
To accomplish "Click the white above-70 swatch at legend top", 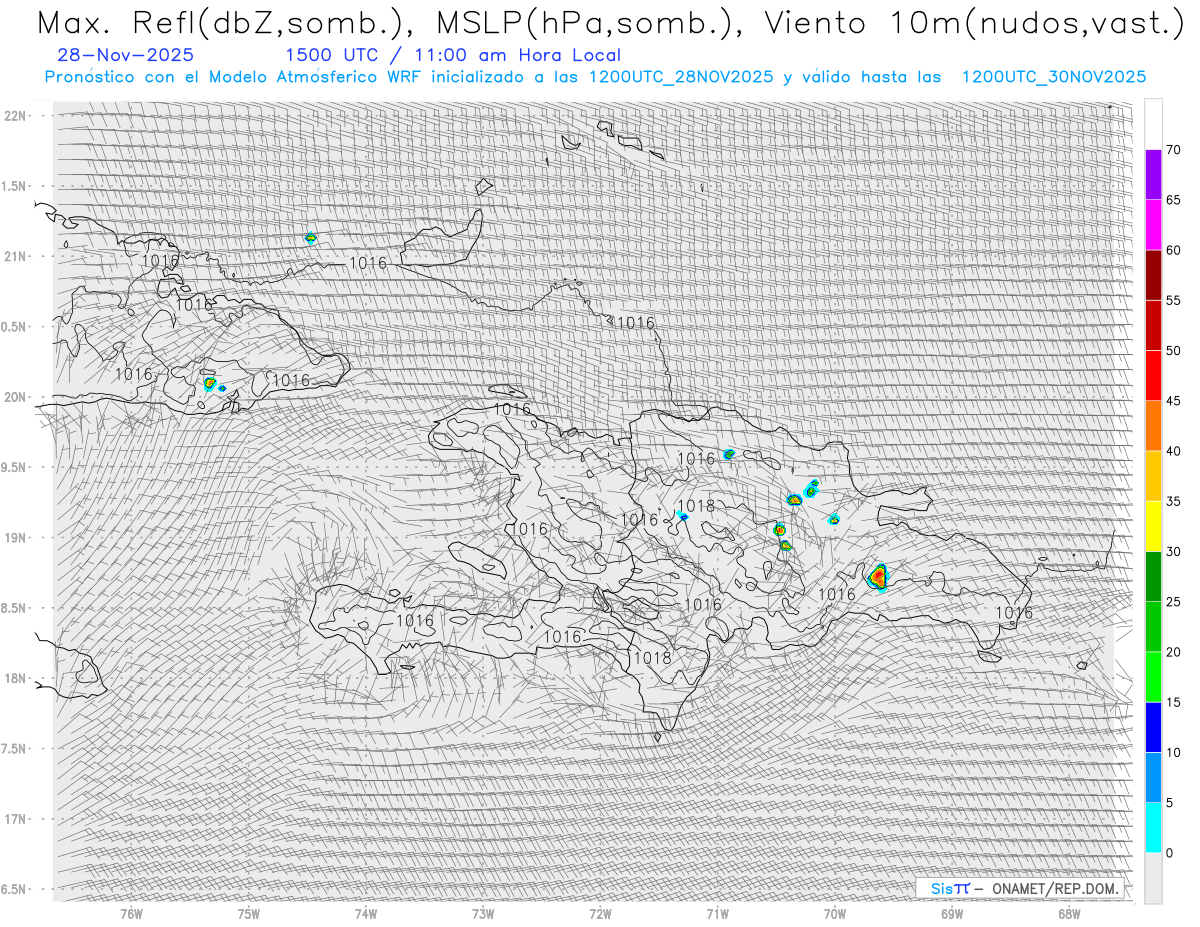I will click(x=1153, y=124).
